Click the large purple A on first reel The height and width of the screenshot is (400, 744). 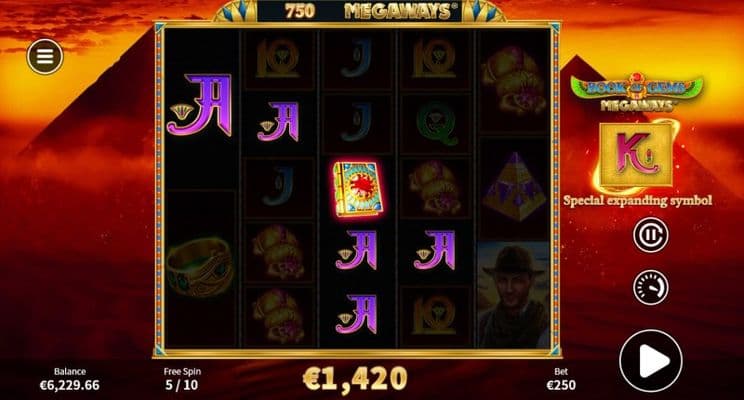[x=199, y=105]
